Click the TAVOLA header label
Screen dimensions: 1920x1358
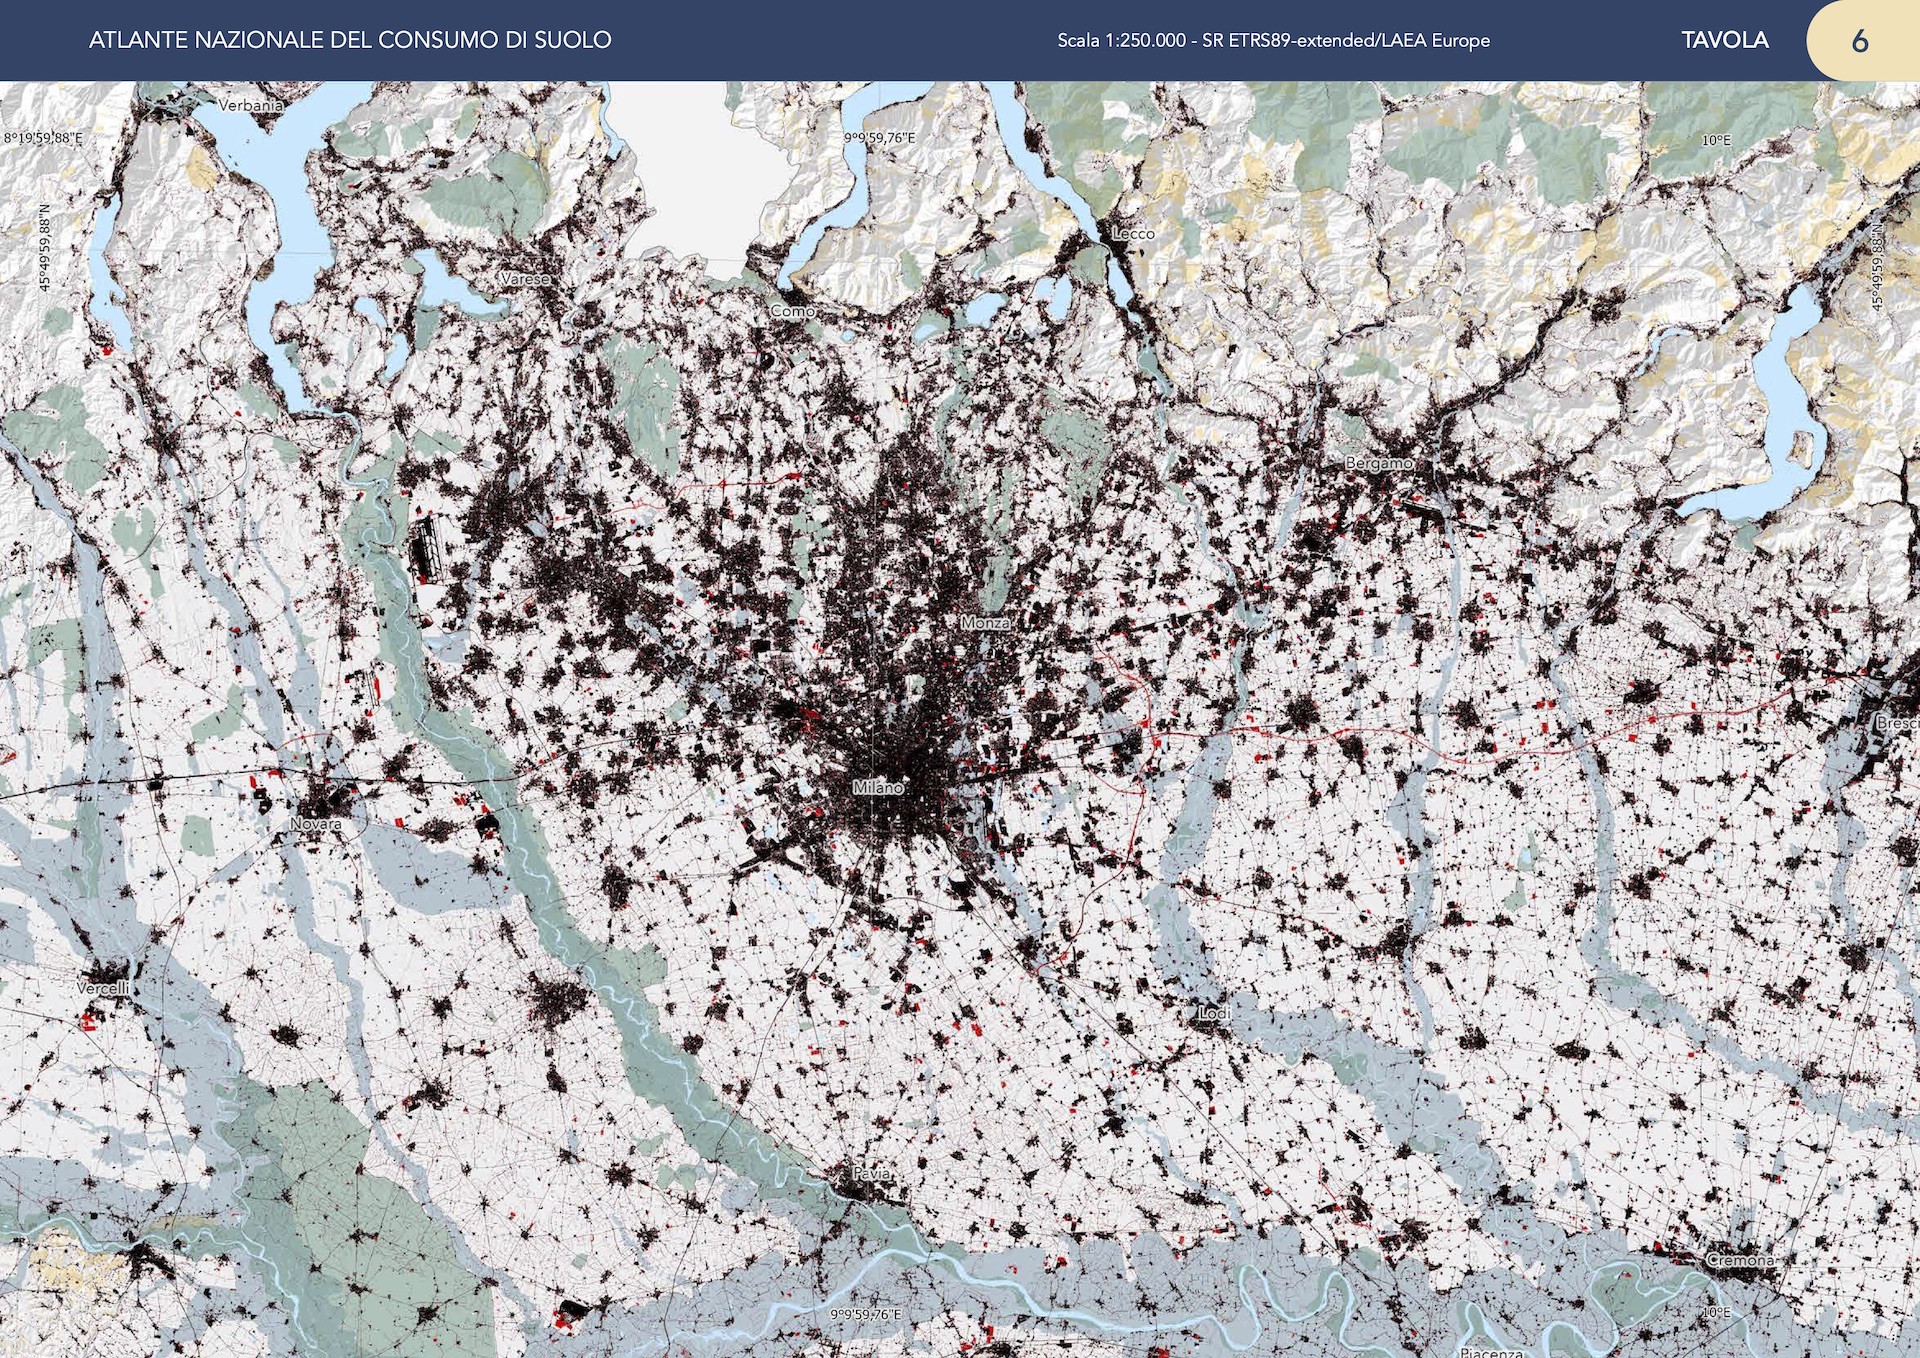(1724, 40)
